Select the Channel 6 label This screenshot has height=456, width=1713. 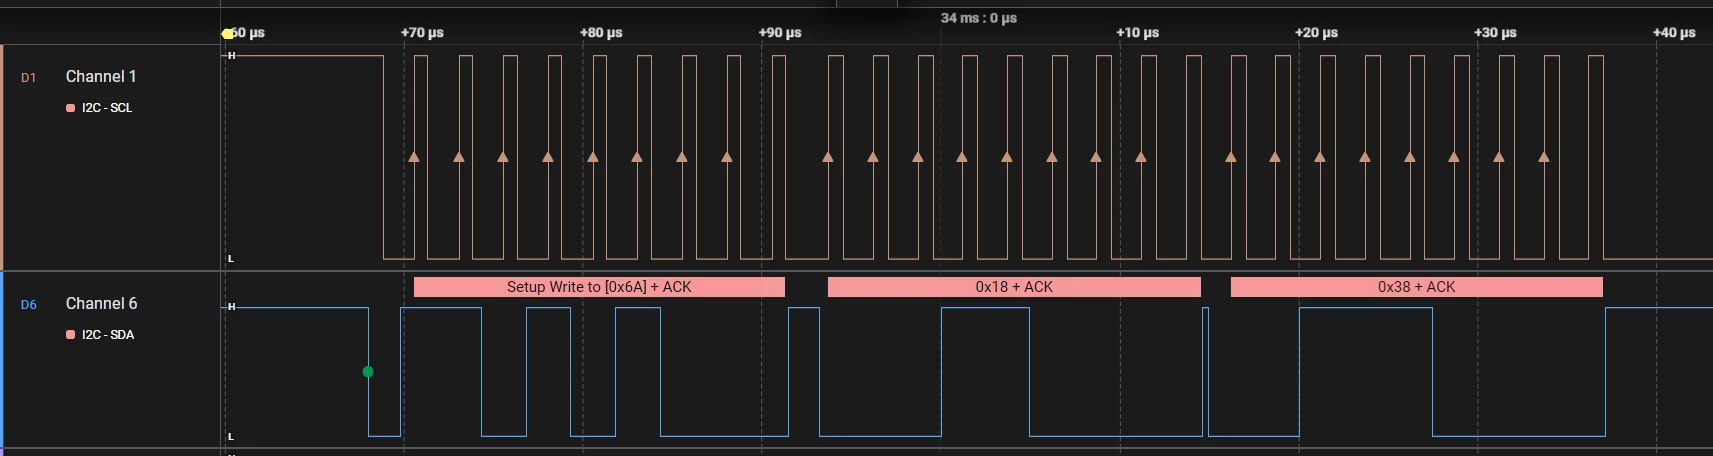[x=101, y=304]
